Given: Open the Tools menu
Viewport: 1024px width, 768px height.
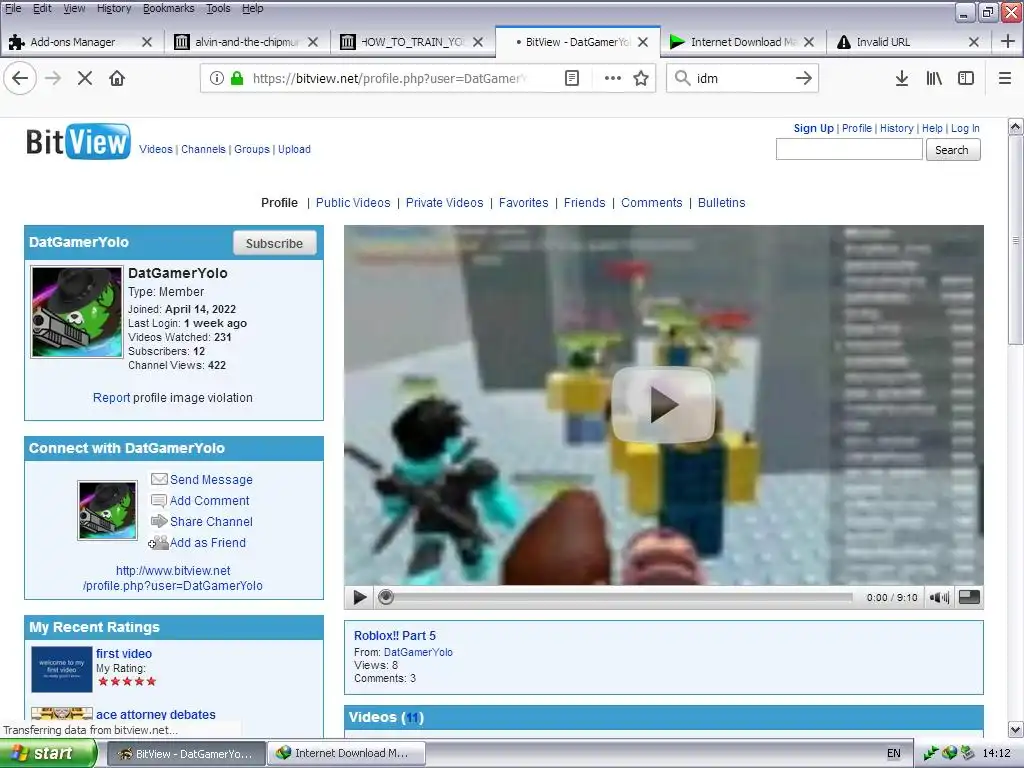Looking at the screenshot, I should point(218,8).
